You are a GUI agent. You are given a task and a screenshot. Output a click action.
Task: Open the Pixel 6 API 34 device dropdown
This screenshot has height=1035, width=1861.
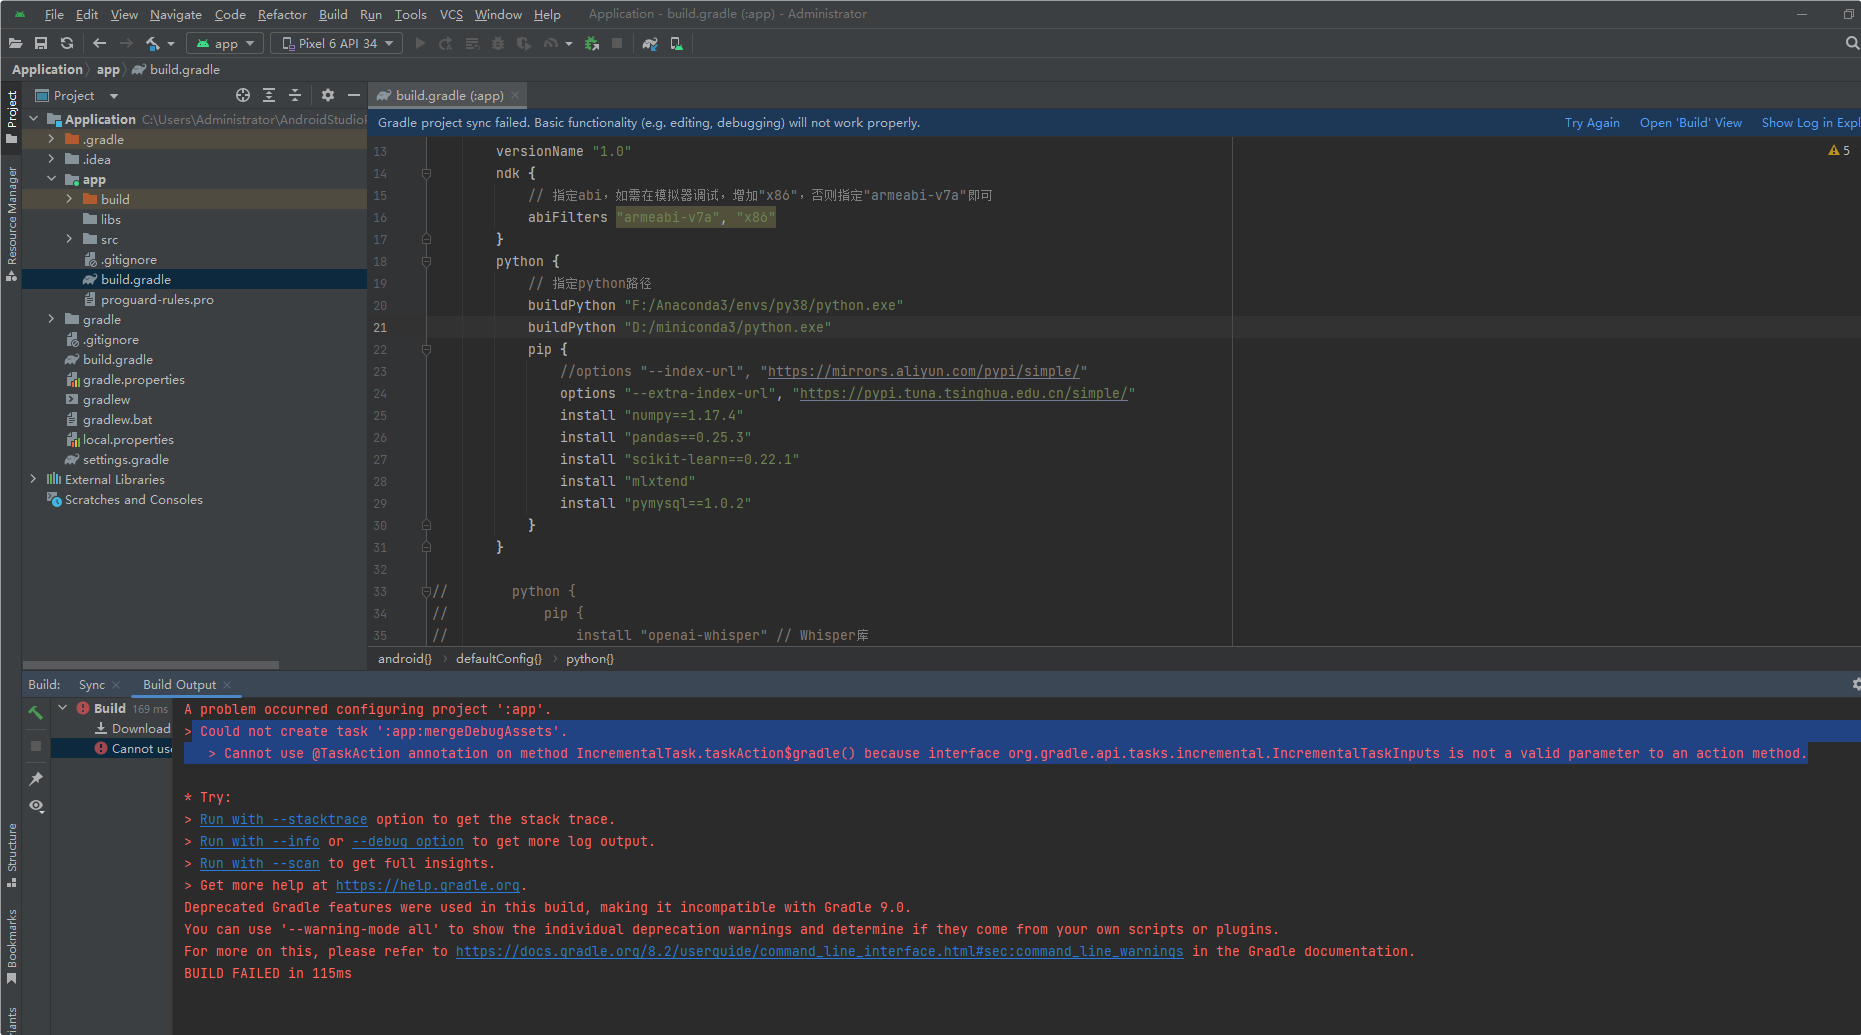337,43
